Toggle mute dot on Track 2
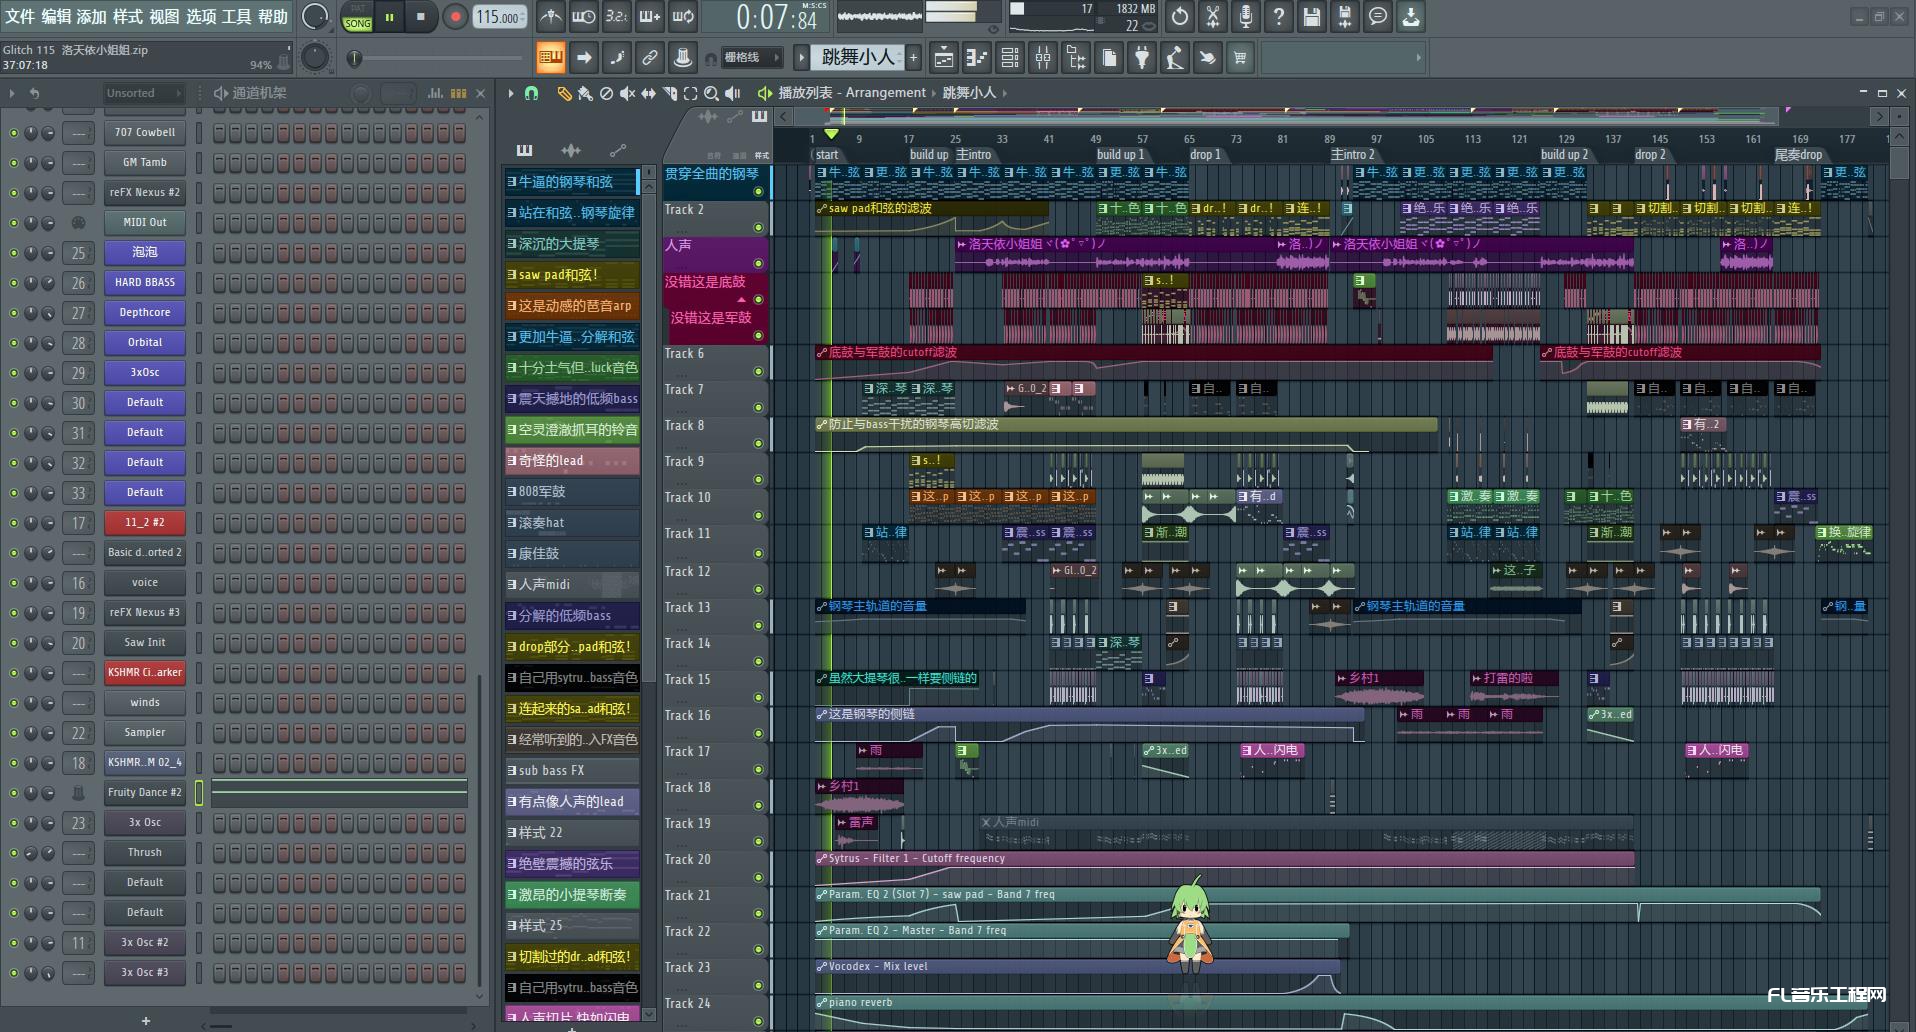The height and width of the screenshot is (1032, 1916). (758, 227)
